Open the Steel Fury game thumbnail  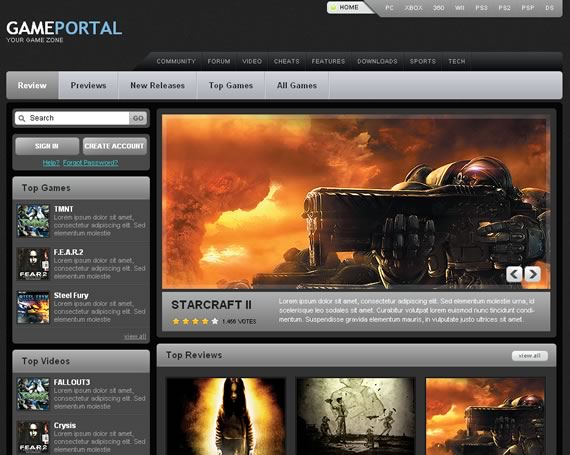click(x=33, y=307)
